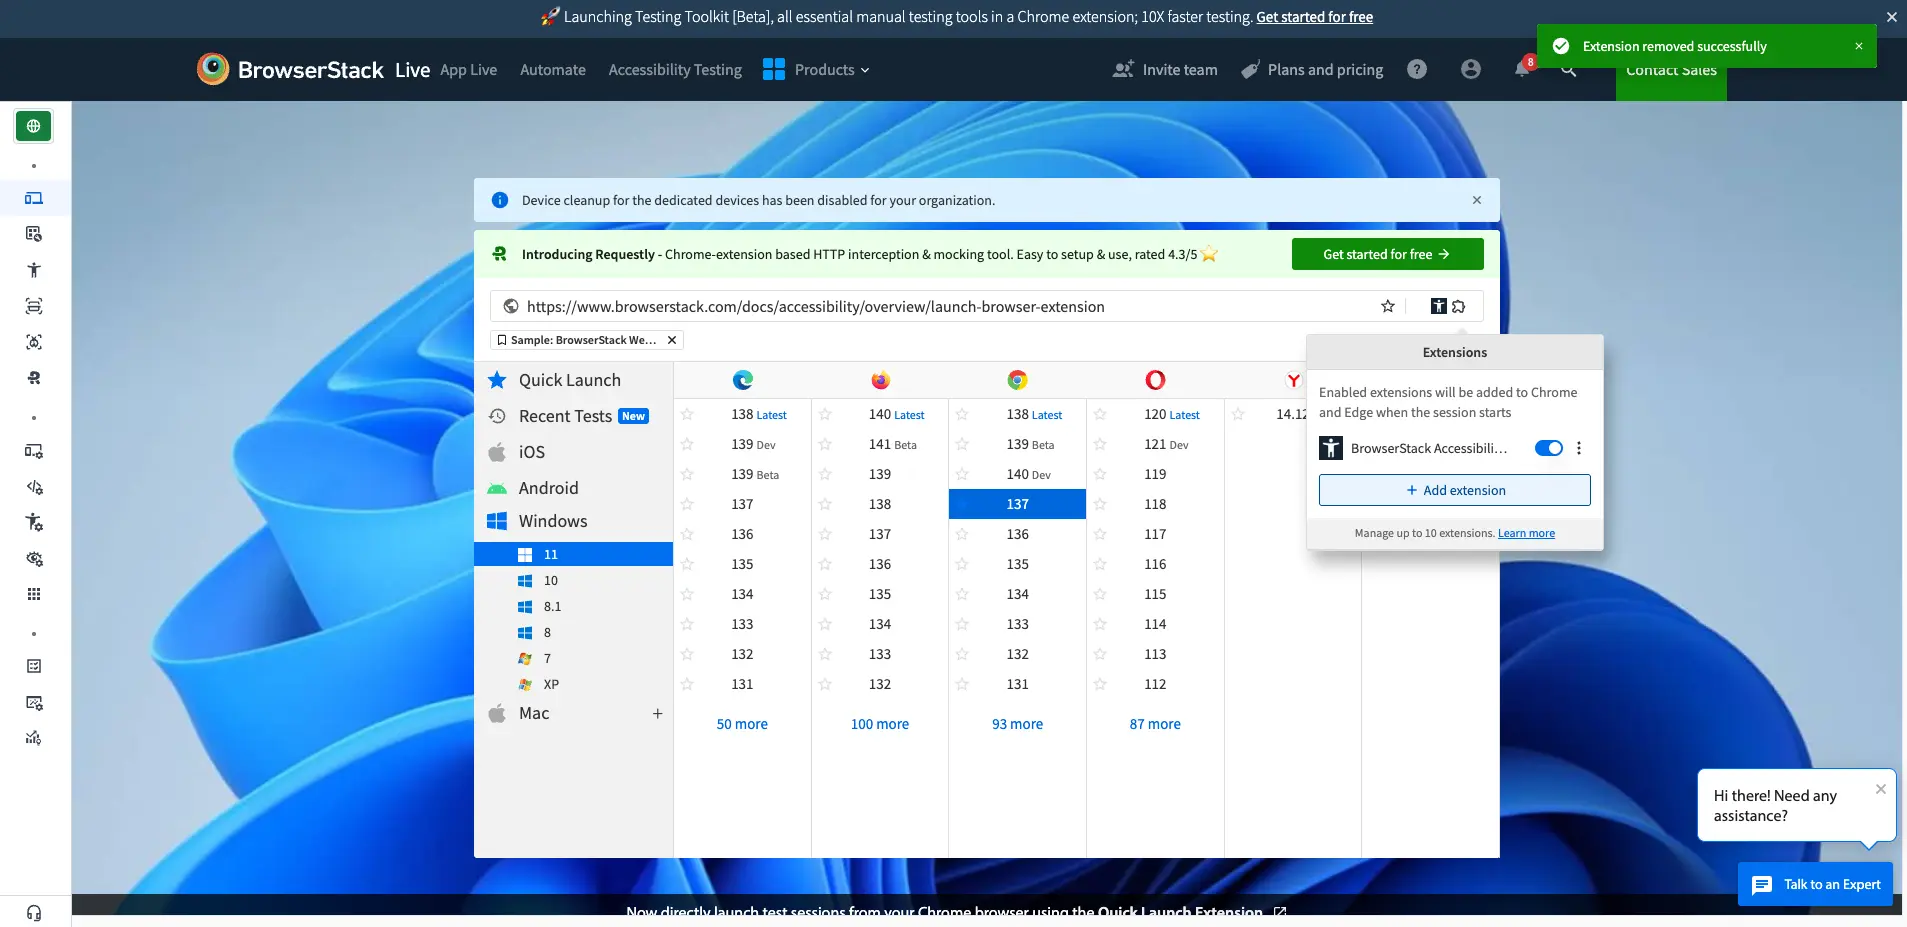This screenshot has width=1907, height=927.
Task: Click the accessibility figure icon in left sidebar
Action: [34, 270]
